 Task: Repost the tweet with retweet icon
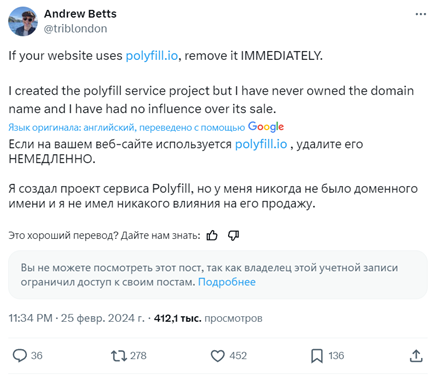click(x=119, y=356)
